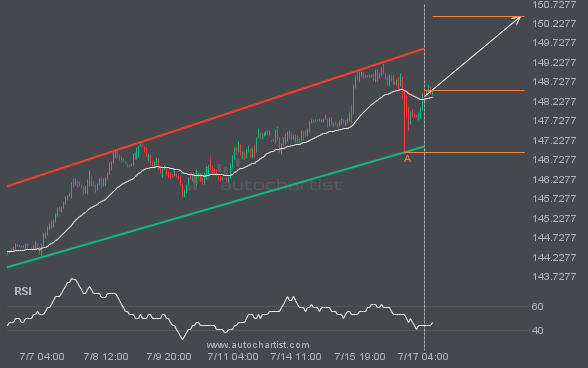Click the price label 144.2277
This screenshot has width=588, height=368.
coord(554,258)
